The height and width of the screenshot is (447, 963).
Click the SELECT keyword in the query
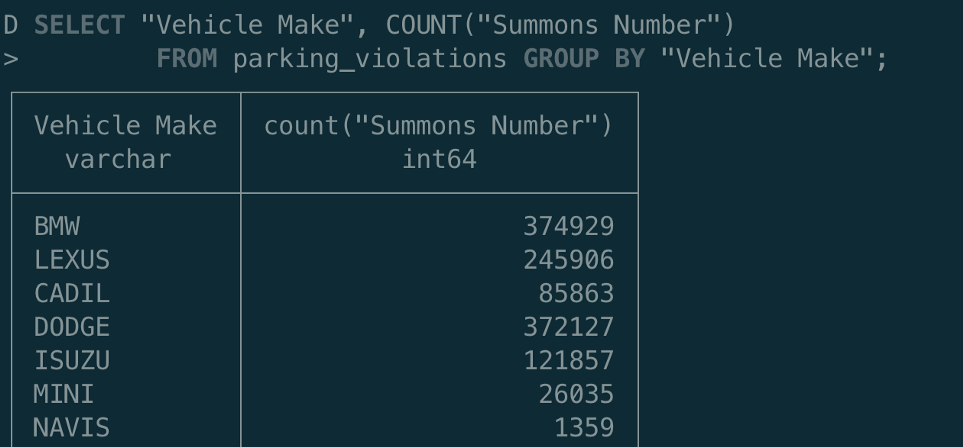click(79, 26)
